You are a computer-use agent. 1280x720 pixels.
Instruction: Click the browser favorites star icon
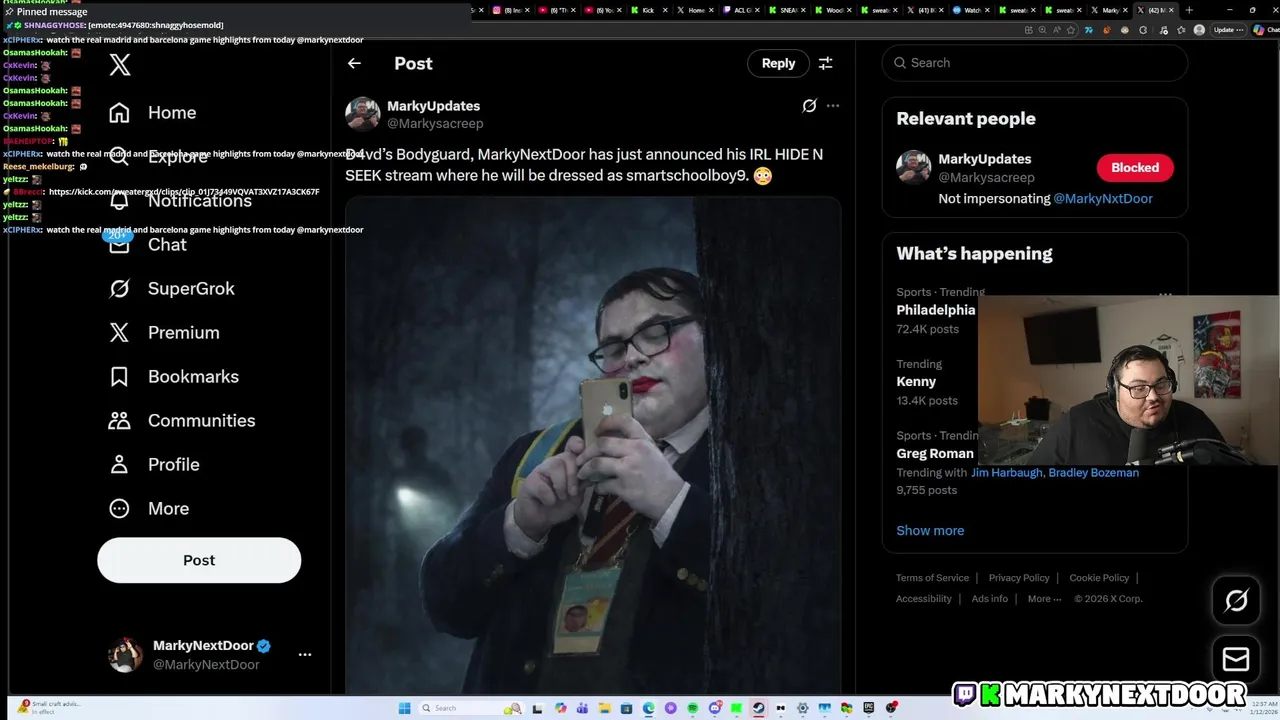pyautogui.click(x=1070, y=30)
